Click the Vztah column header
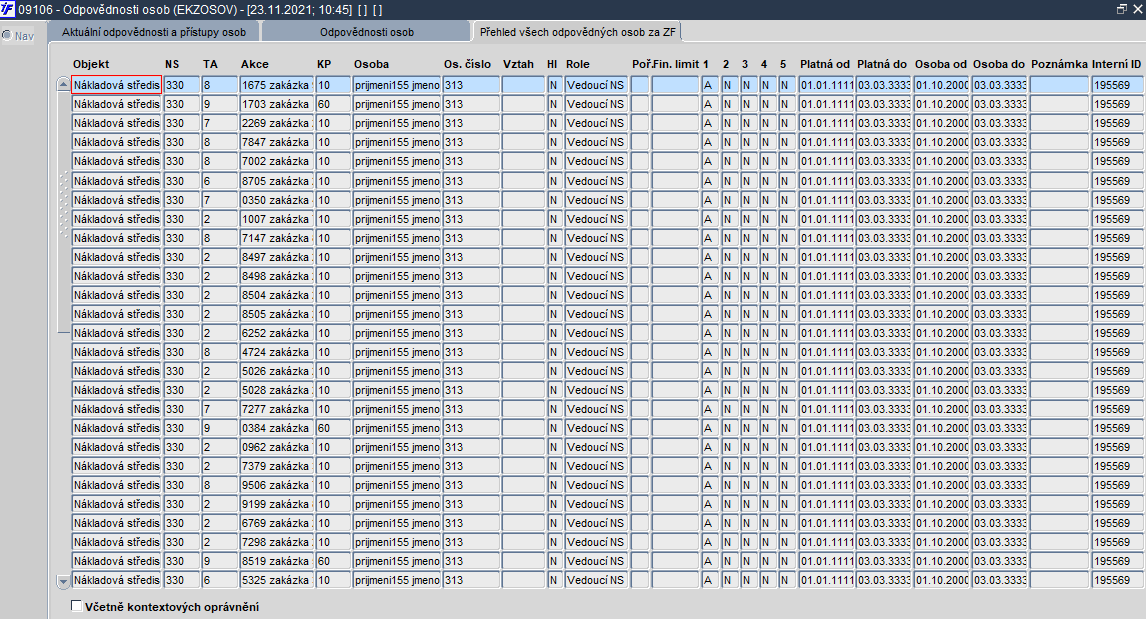This screenshot has width=1146, height=619. 518,64
